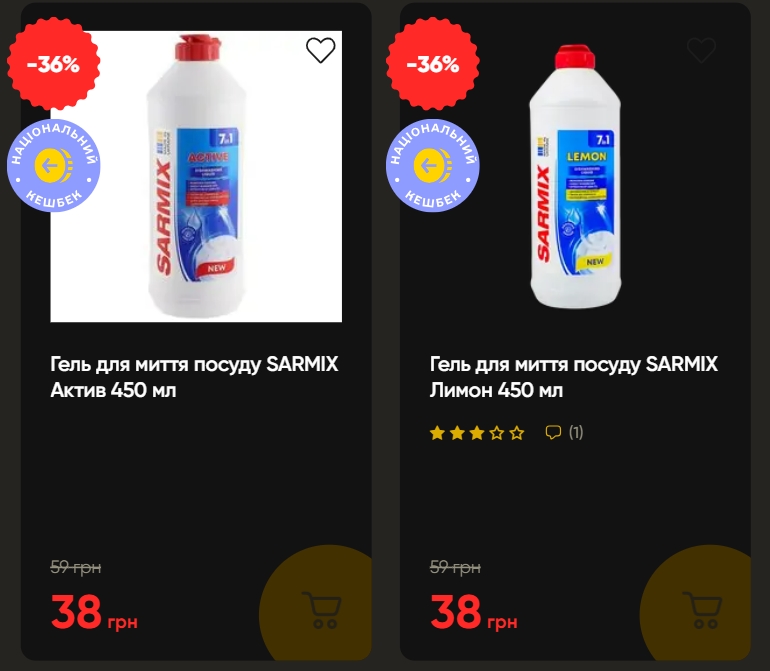
Task: Click the 38 грн price on the Лимон card
Action: 474,612
